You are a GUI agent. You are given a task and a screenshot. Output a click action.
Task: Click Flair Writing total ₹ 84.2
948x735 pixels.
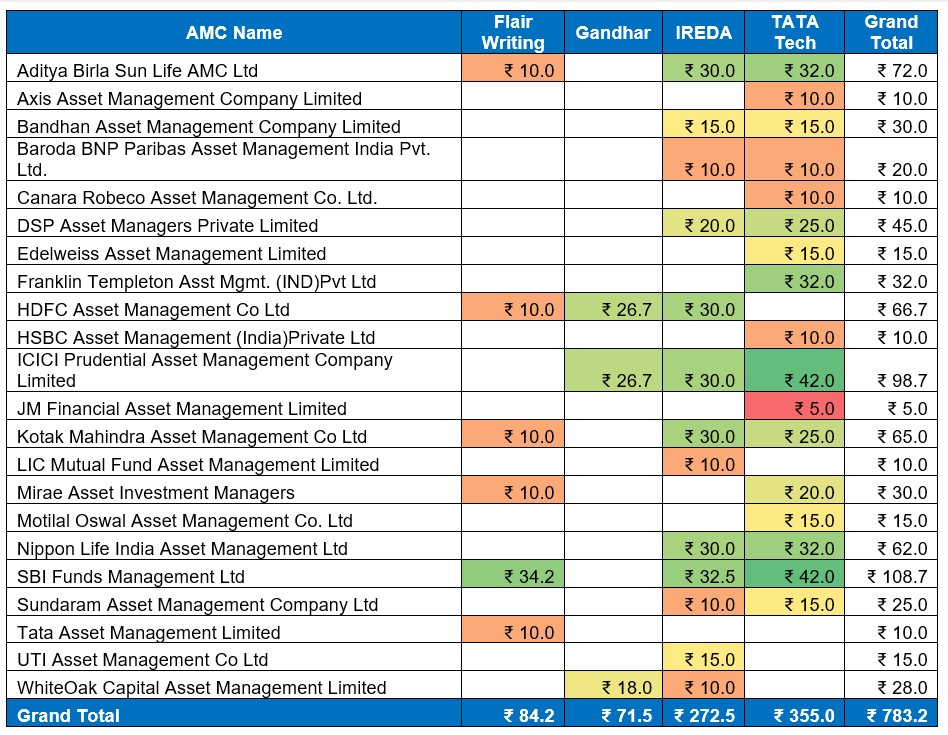point(513,713)
